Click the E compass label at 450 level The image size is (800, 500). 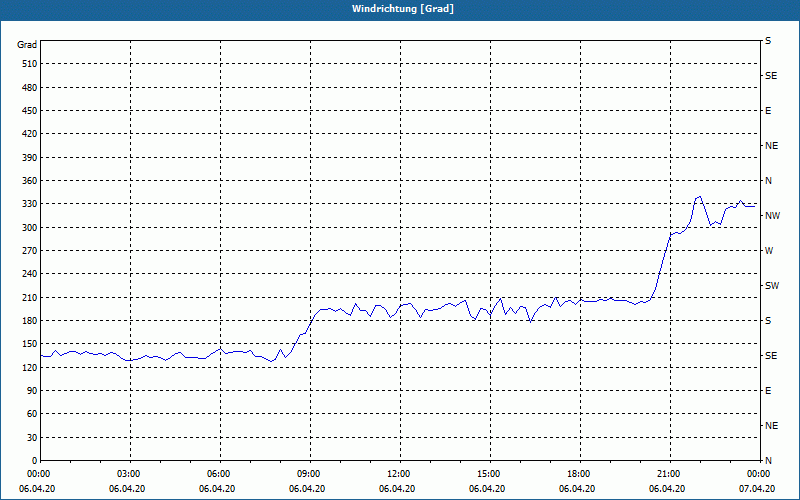click(768, 111)
